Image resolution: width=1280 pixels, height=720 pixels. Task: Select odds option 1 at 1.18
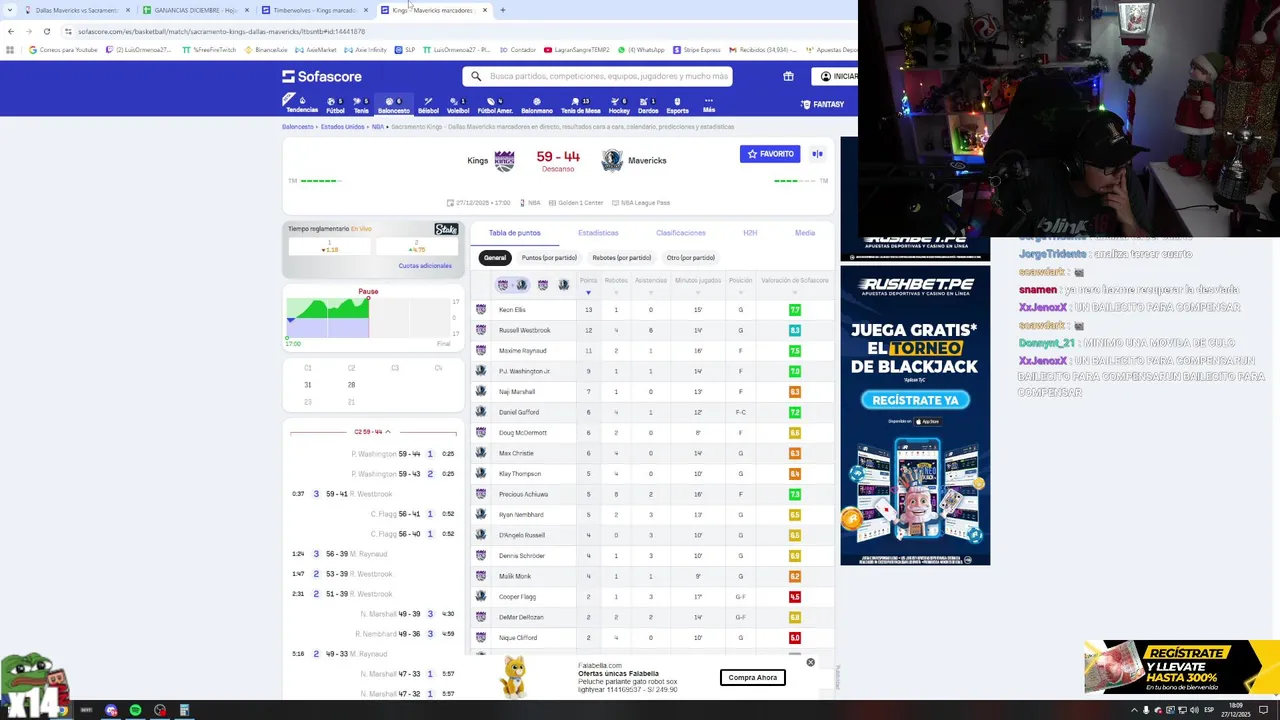pos(329,246)
